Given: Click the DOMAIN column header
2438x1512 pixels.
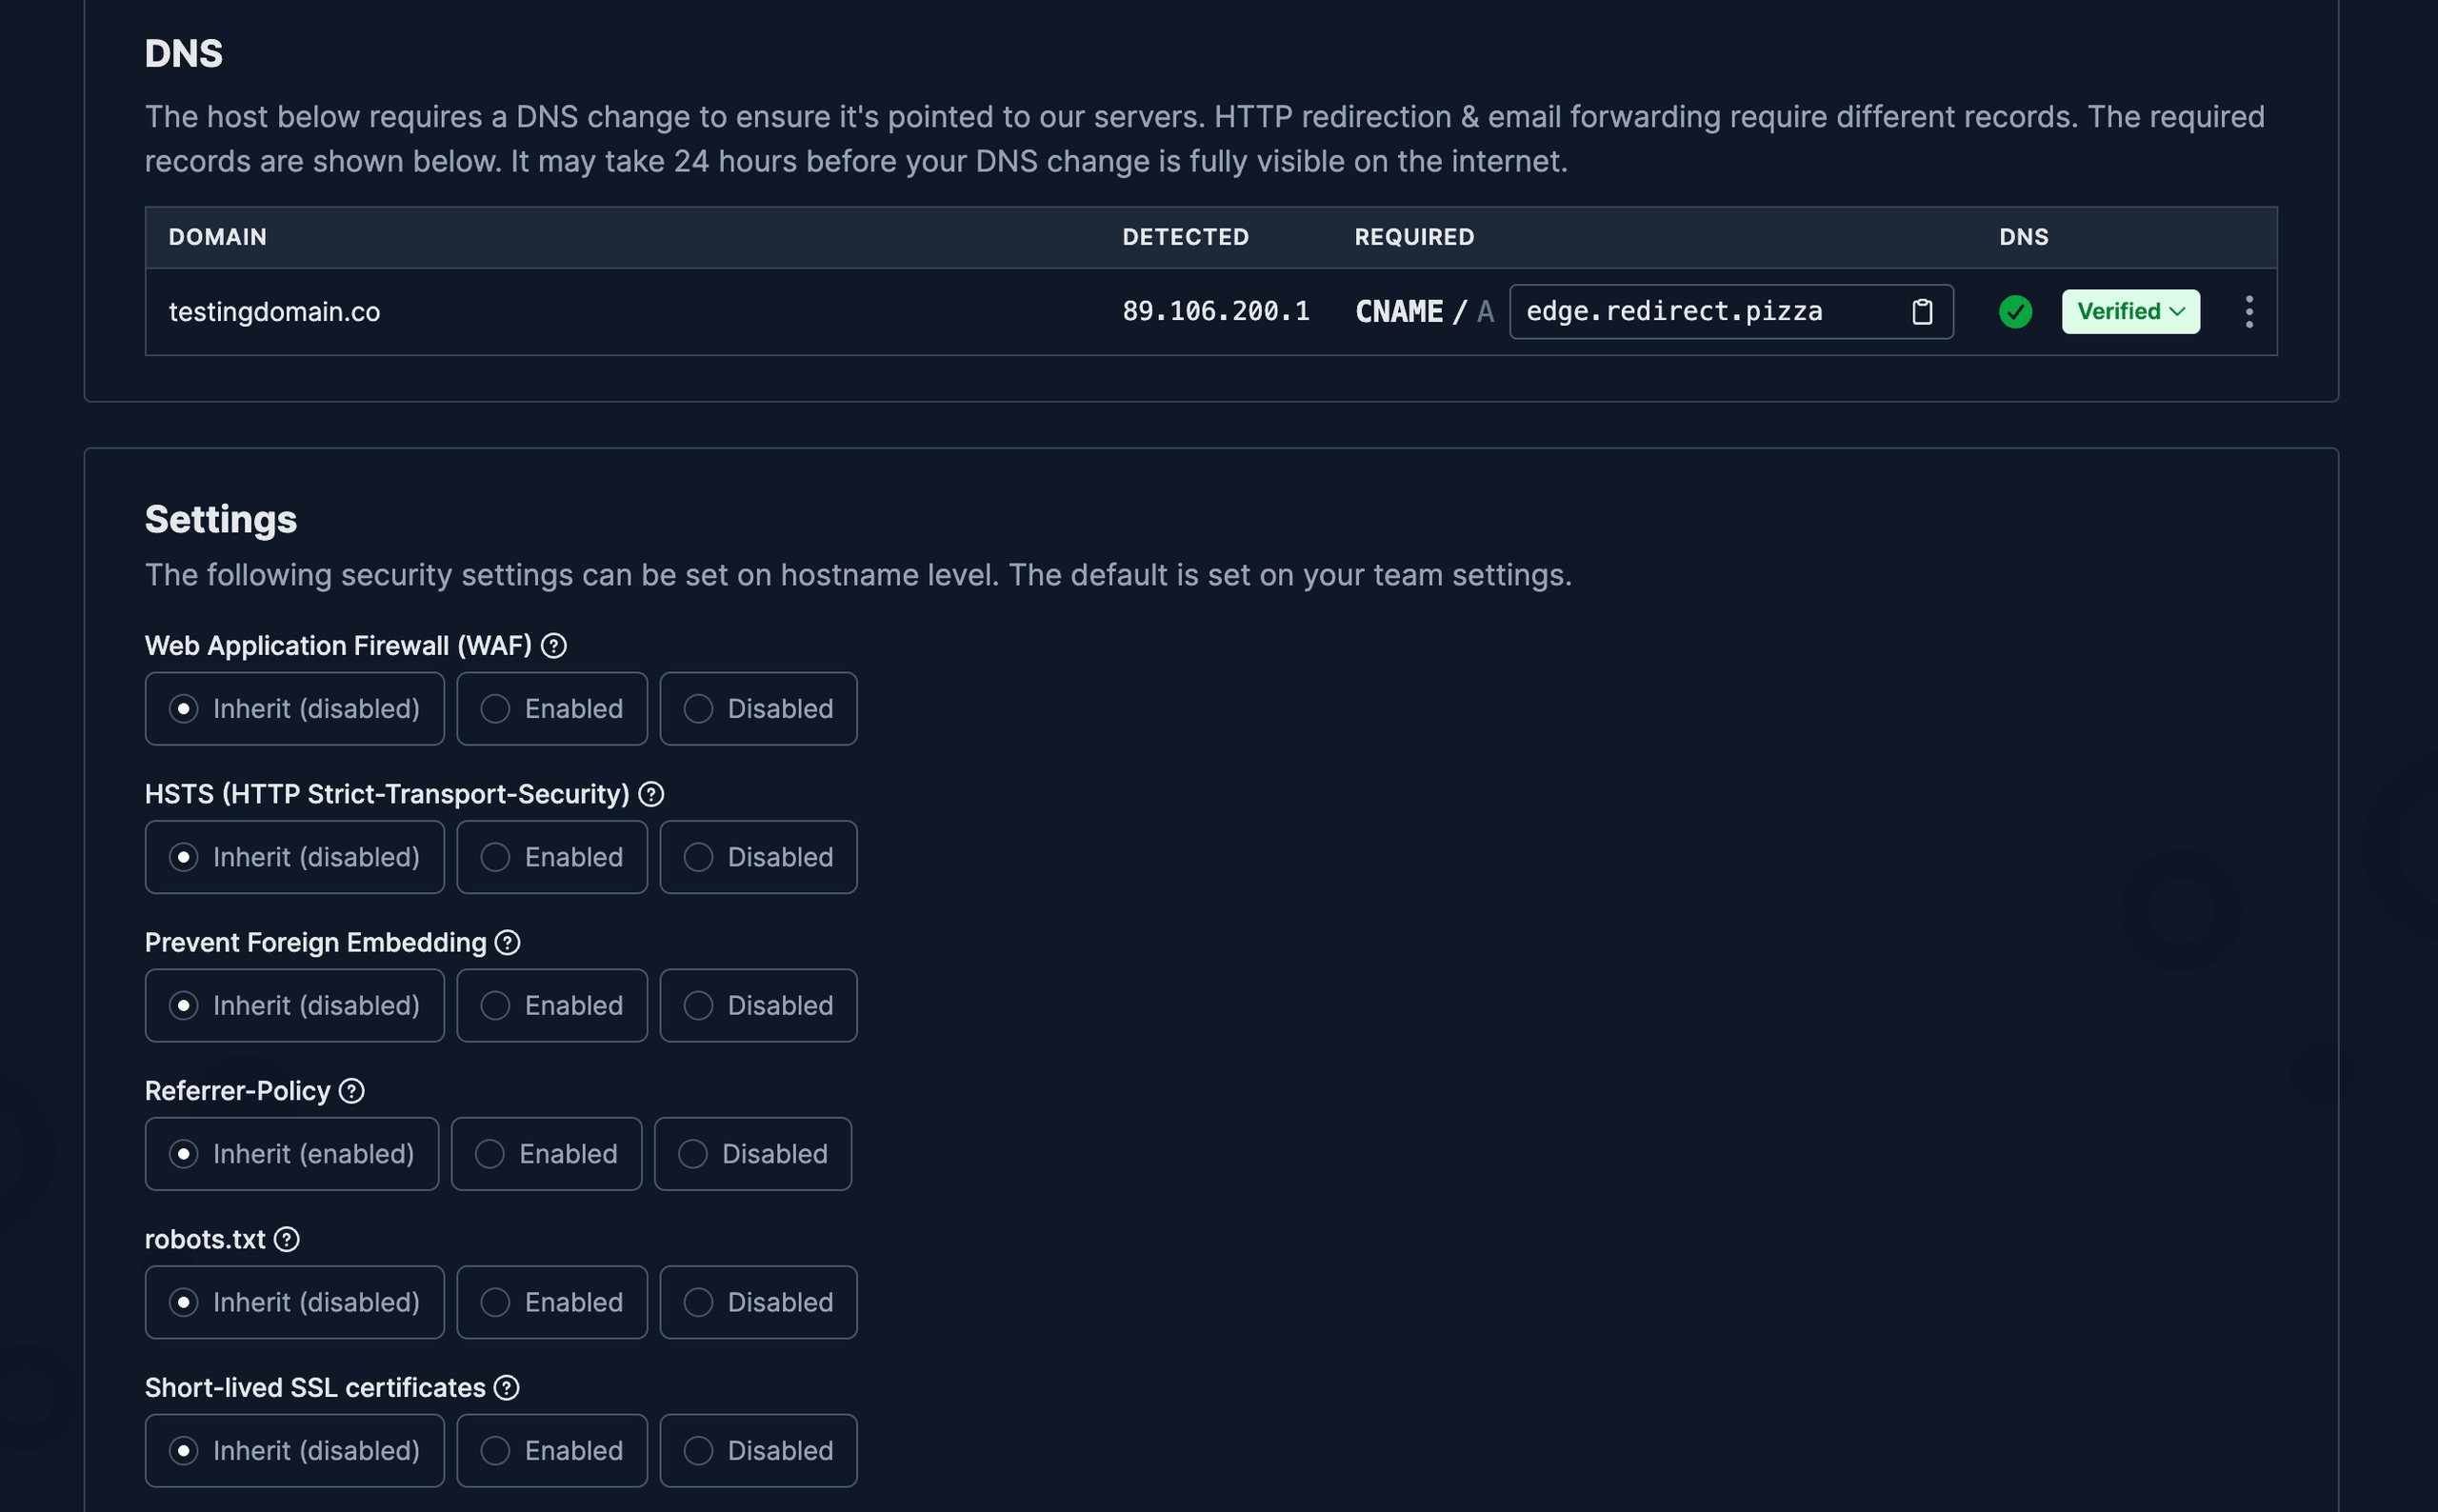Looking at the screenshot, I should (x=217, y=237).
